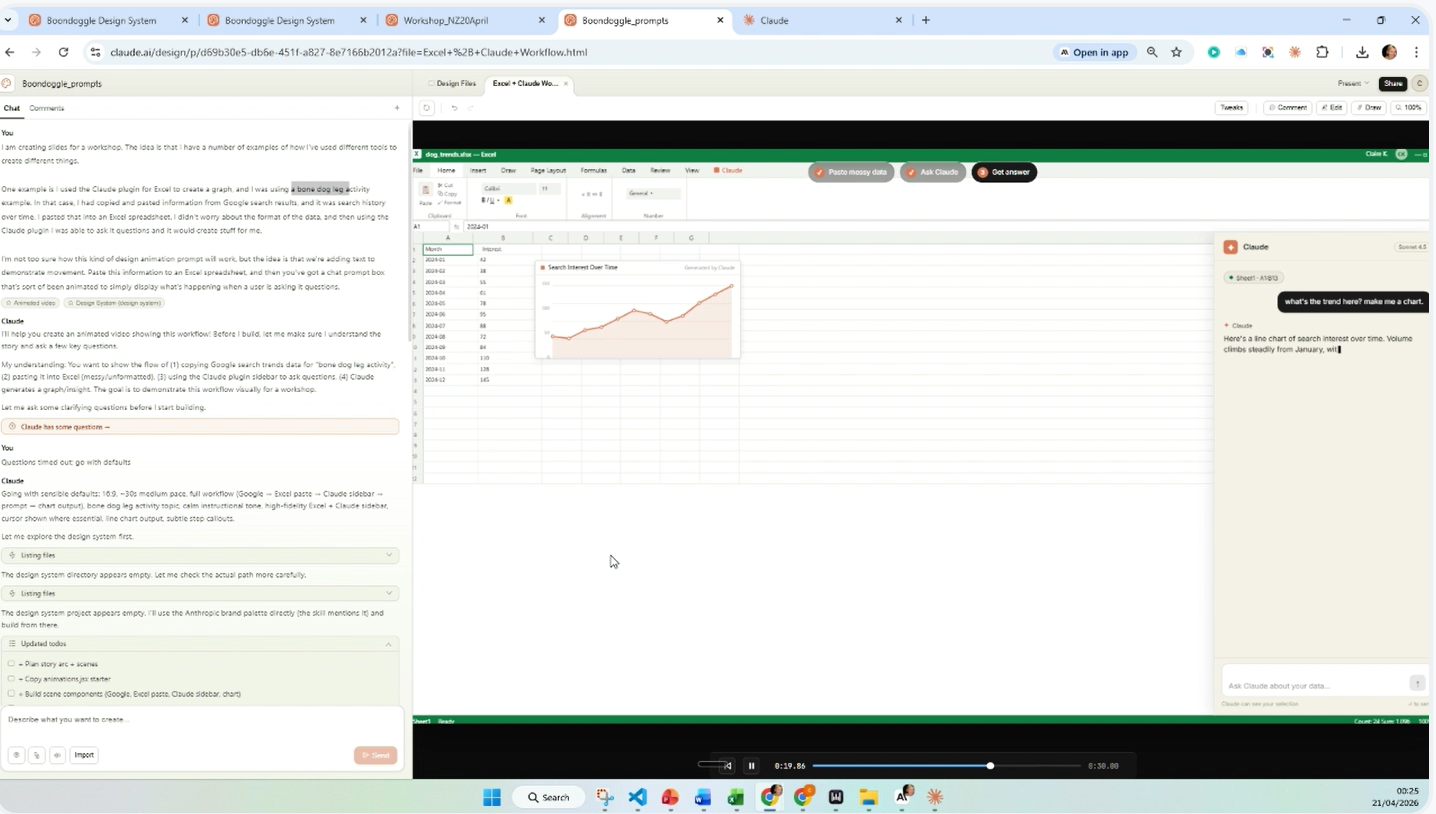Click the Comment button in the toolbar

[1288, 108]
